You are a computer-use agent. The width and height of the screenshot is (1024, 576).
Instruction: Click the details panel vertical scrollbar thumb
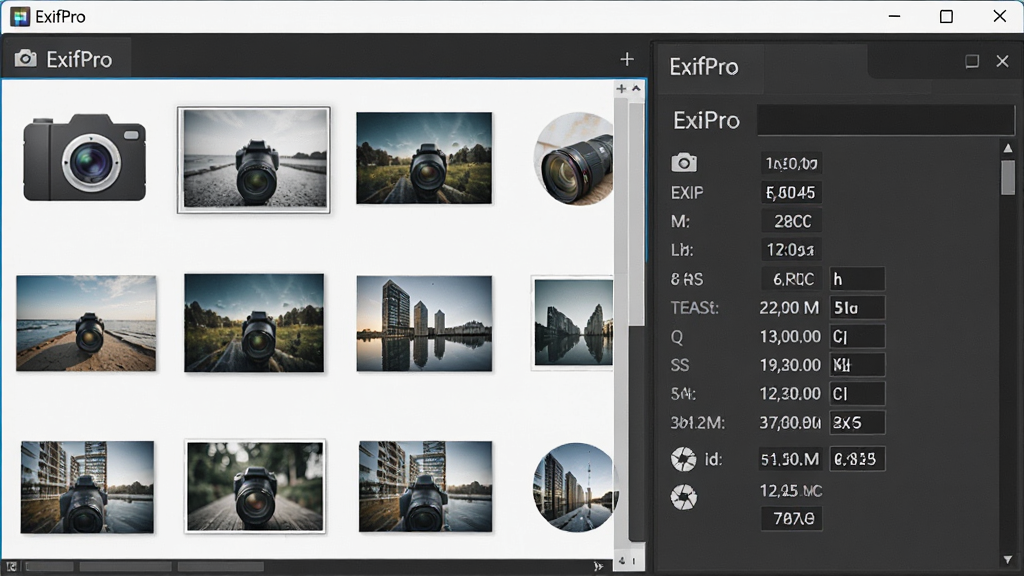tap(1008, 177)
